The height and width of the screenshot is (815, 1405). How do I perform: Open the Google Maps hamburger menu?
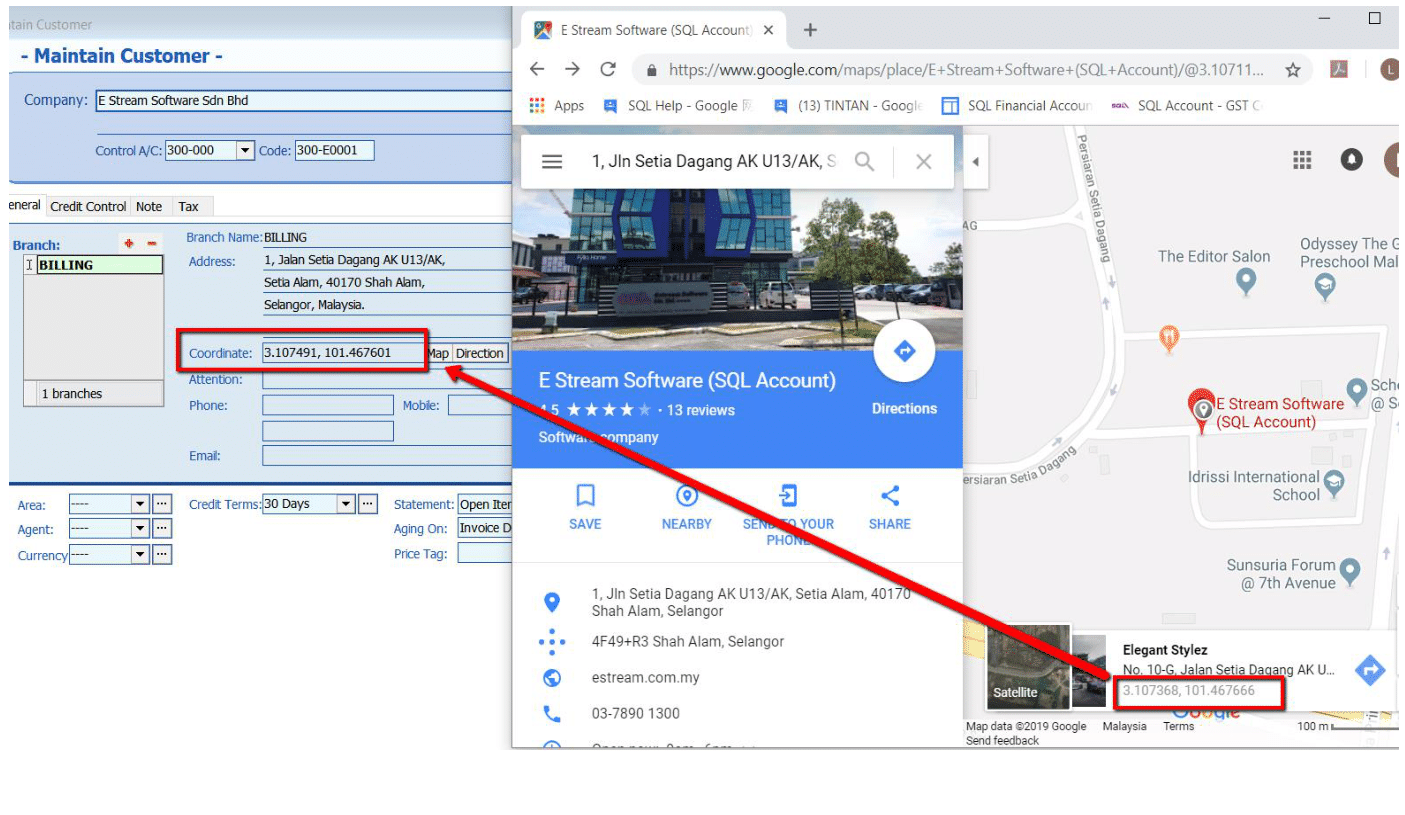point(552,162)
